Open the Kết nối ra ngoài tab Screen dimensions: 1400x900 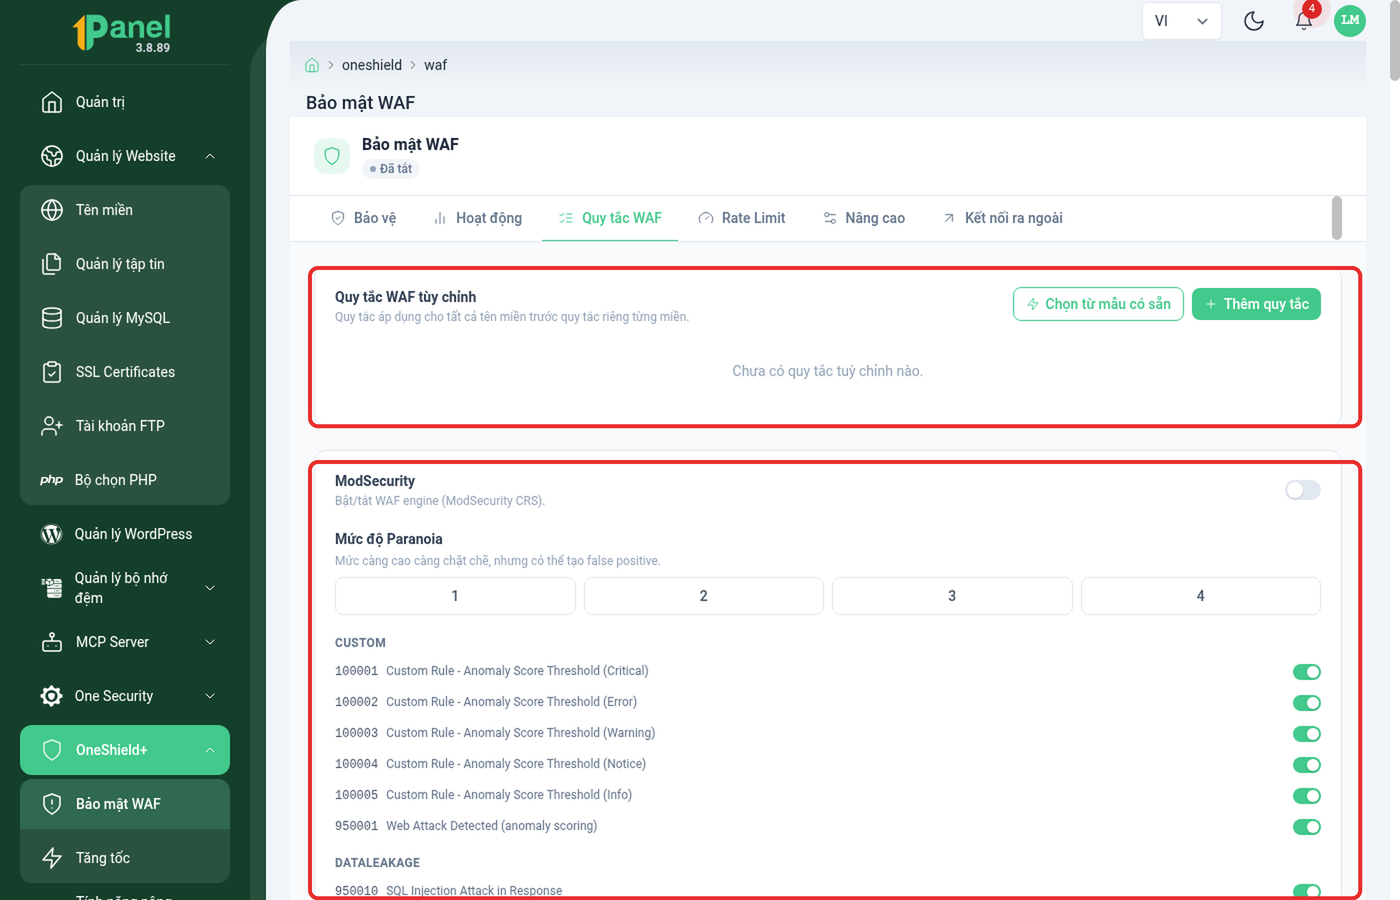coord(1003,218)
